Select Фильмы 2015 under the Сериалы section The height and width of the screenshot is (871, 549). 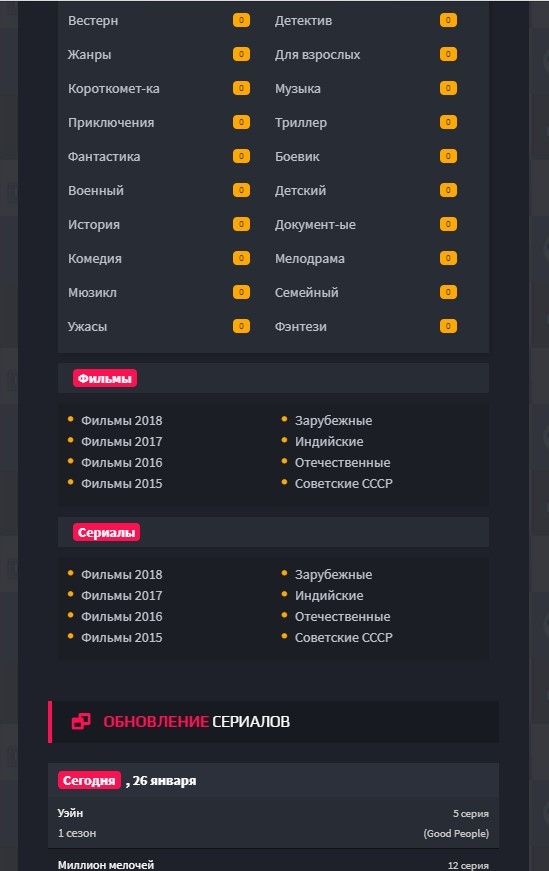122,638
